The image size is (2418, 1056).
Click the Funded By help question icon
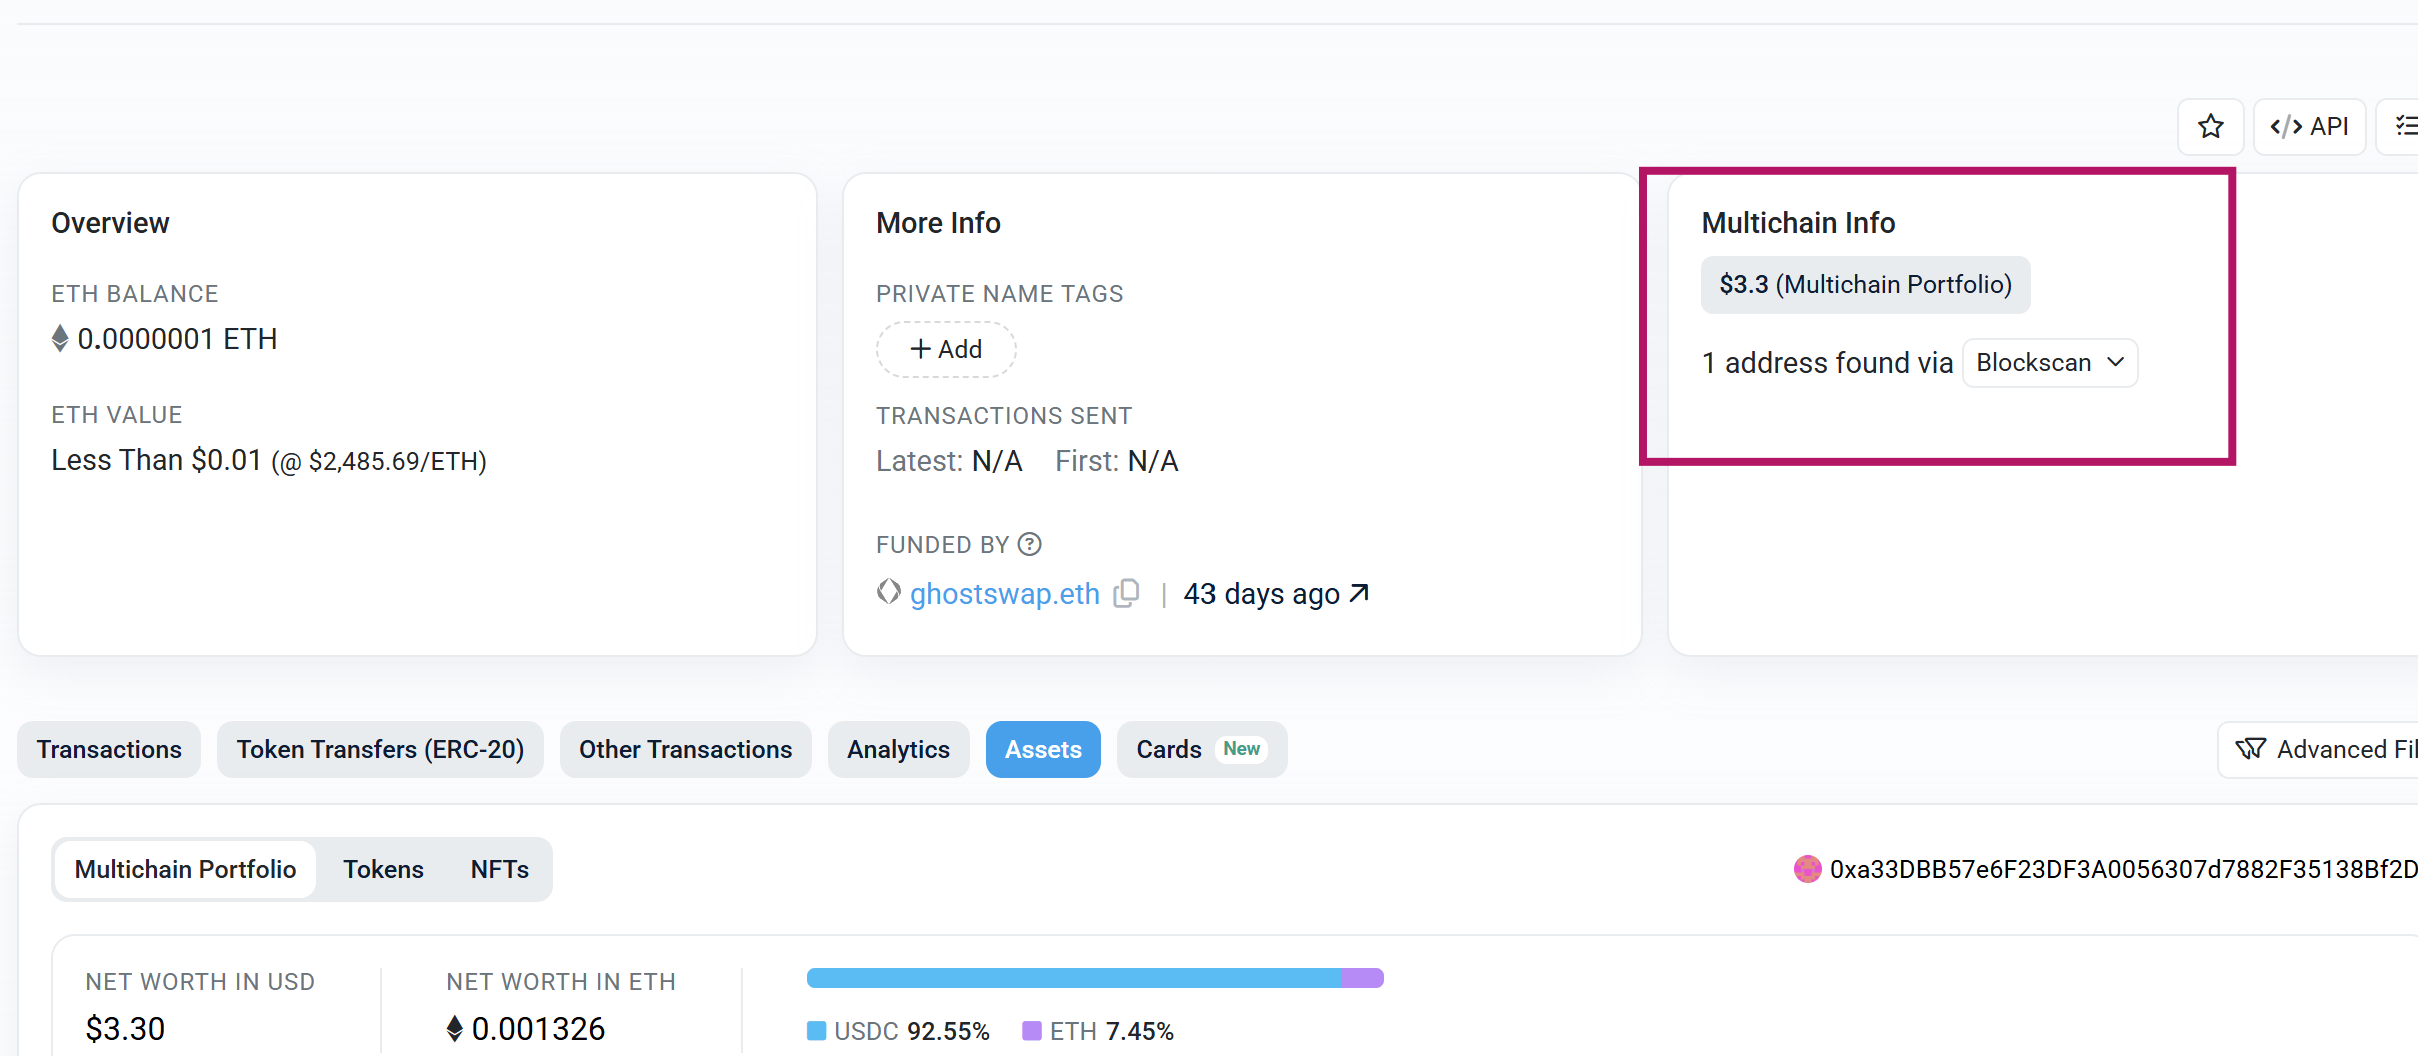click(1029, 544)
